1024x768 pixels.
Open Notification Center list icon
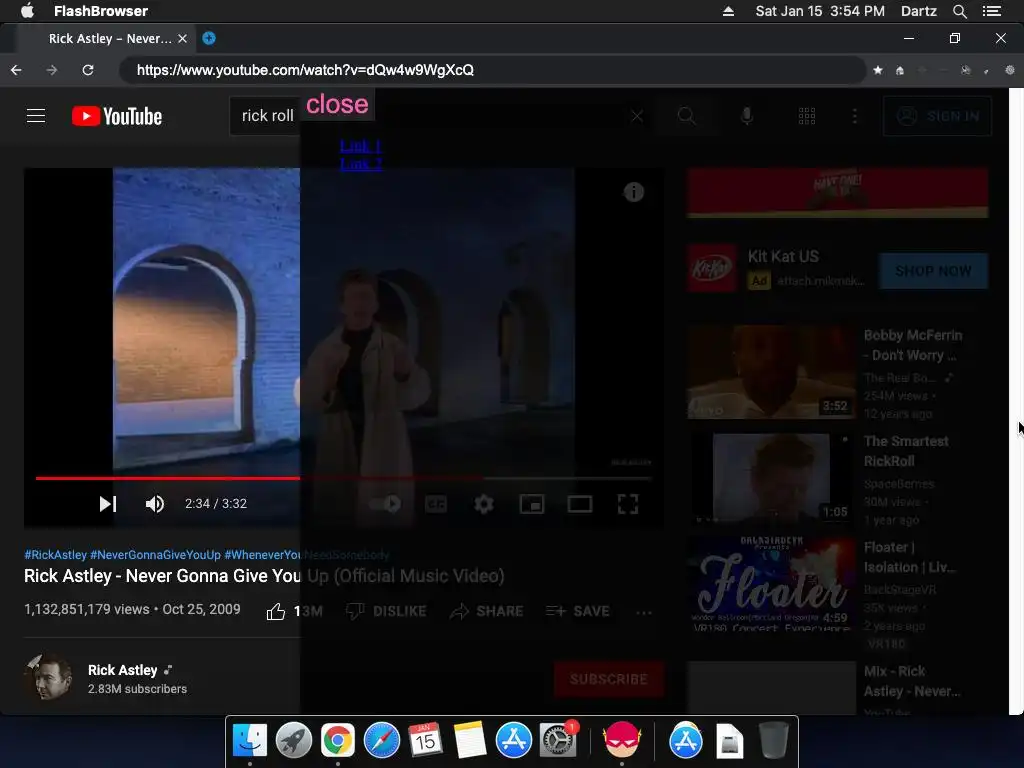click(992, 11)
